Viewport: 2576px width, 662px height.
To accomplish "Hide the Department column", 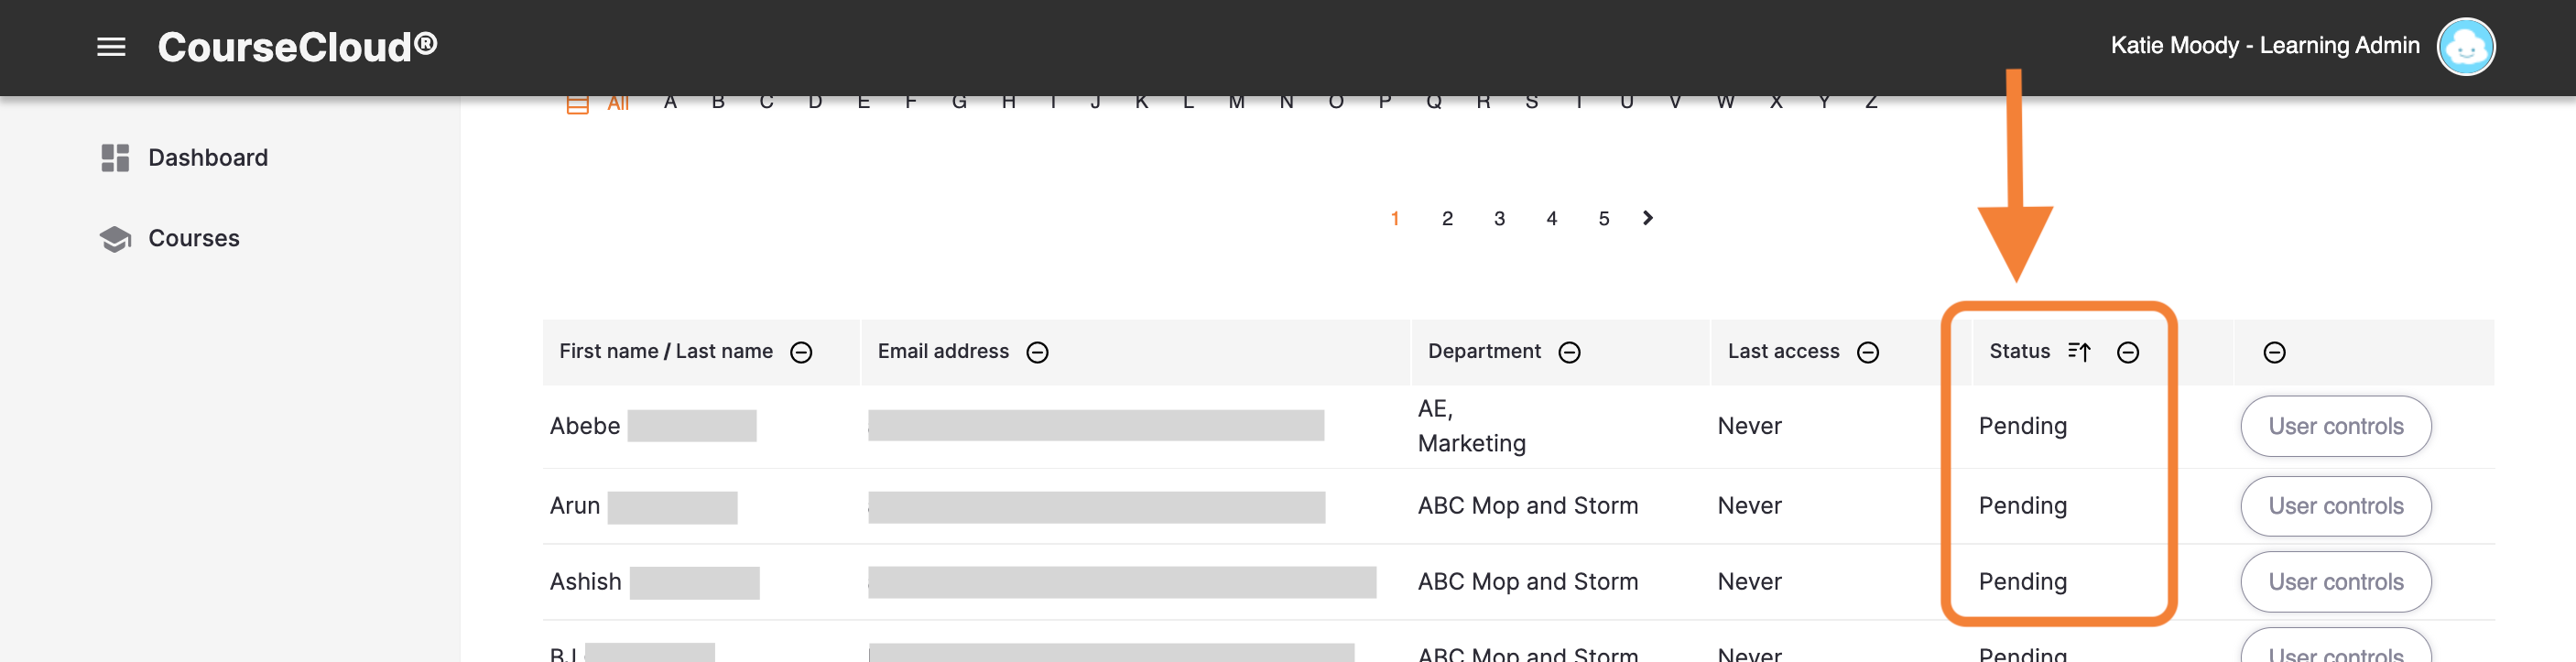I will (x=1569, y=352).
